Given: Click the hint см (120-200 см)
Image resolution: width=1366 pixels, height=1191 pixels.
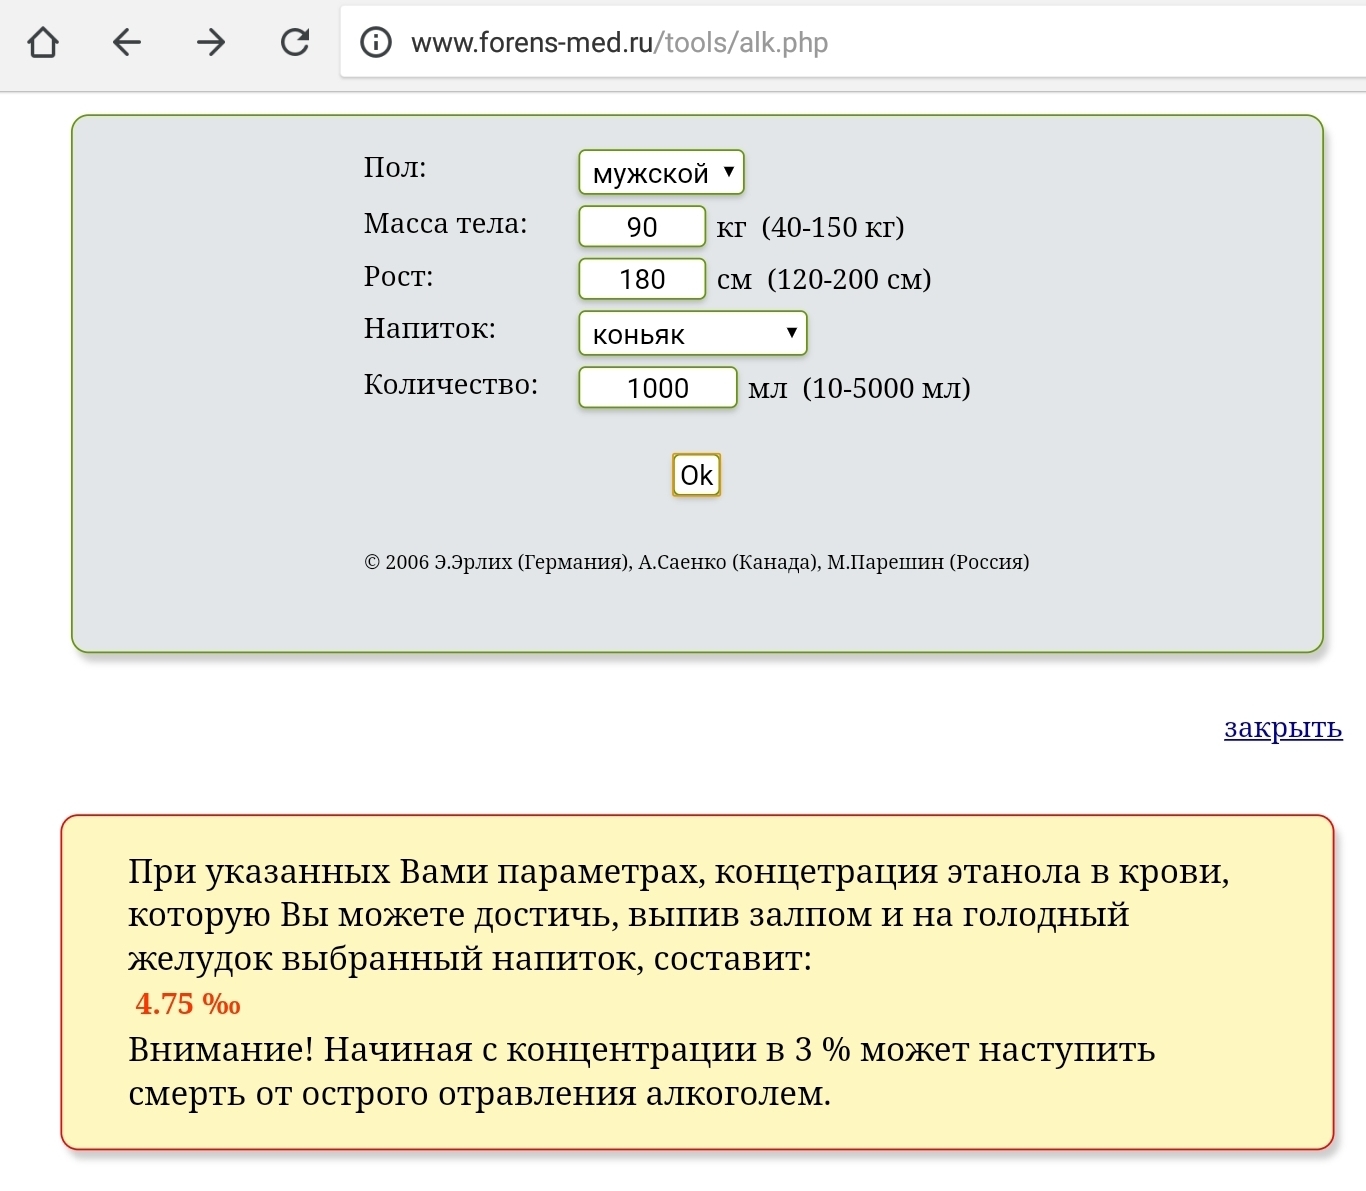Looking at the screenshot, I should click(x=824, y=279).
